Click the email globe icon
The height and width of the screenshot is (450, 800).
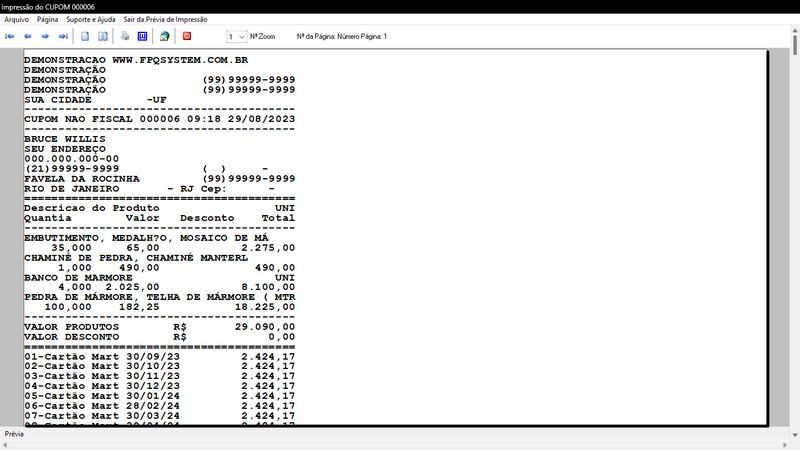click(164, 36)
